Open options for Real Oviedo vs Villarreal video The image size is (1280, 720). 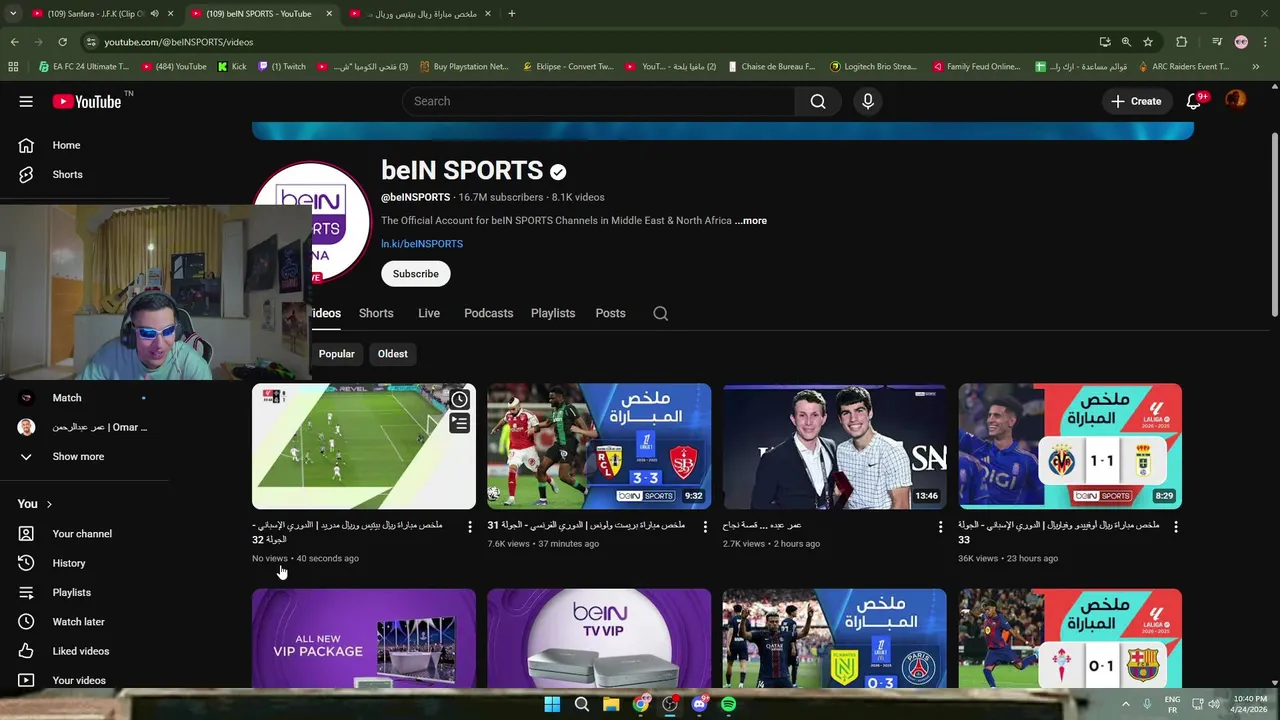point(1176,527)
